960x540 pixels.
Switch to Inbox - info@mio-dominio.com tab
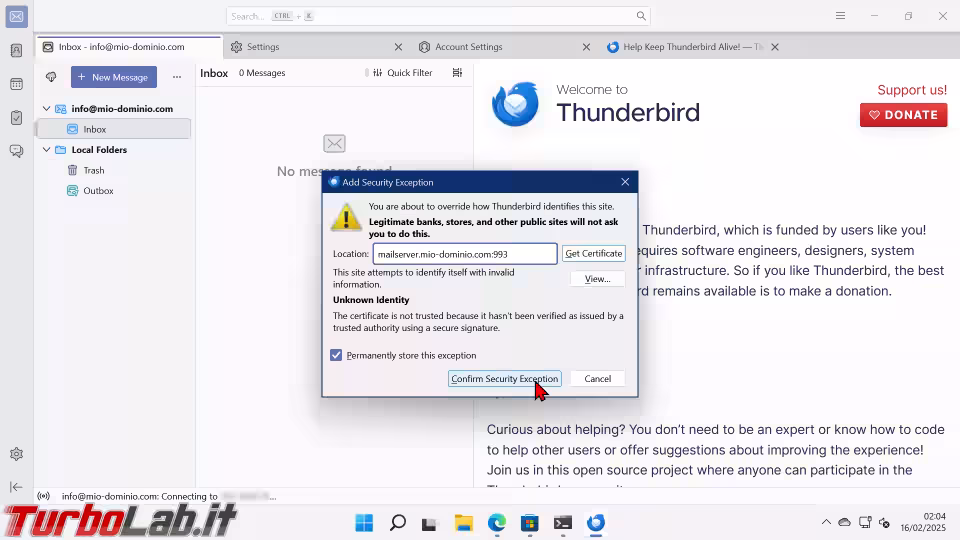tap(129, 47)
